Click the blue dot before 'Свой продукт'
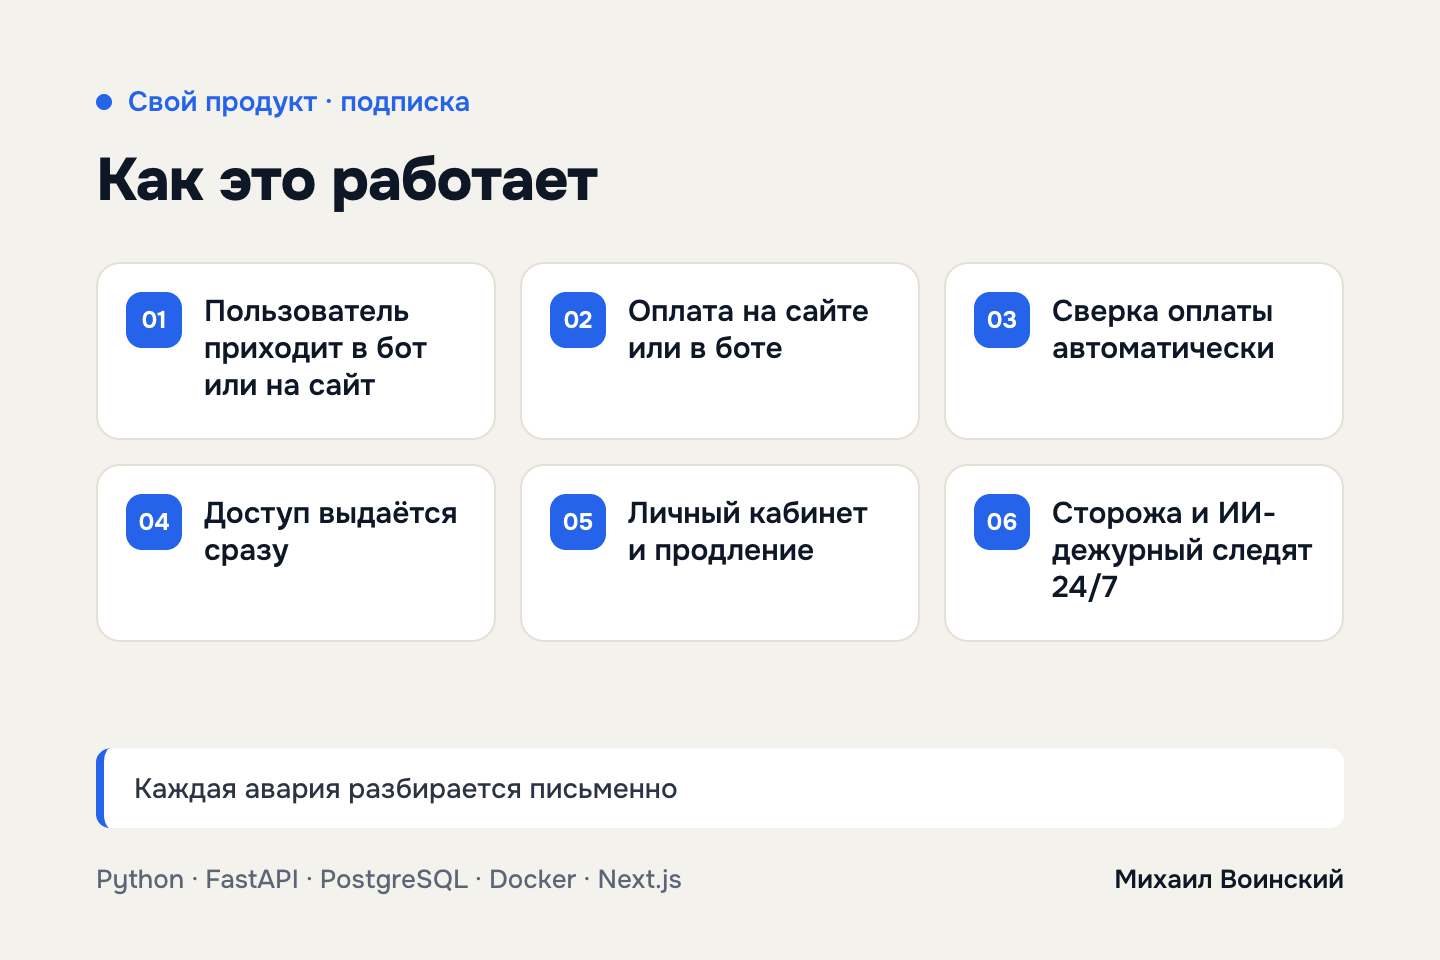1440x960 pixels. (104, 102)
